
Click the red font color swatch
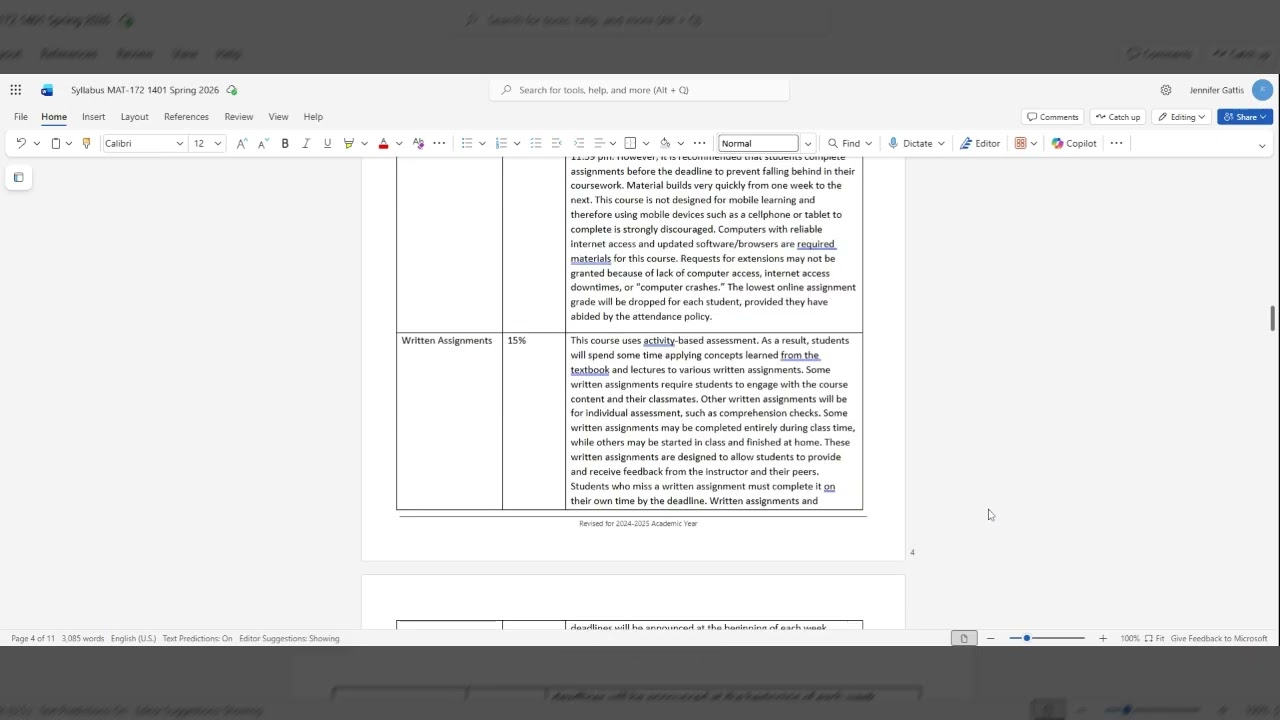(x=383, y=143)
